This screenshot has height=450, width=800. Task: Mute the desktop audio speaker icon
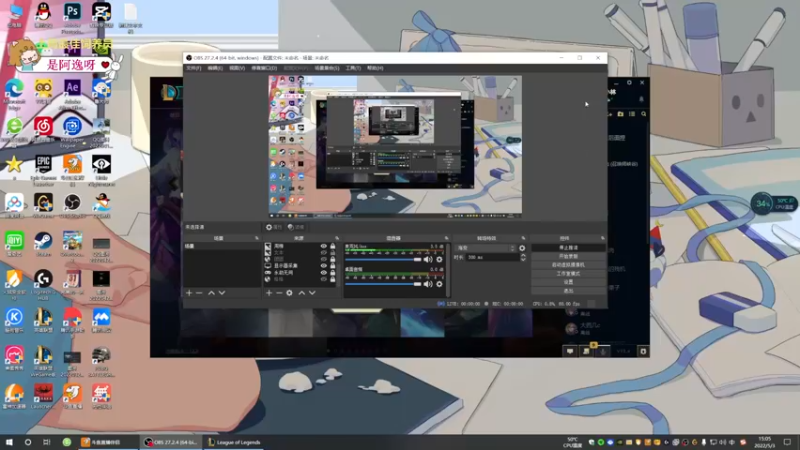(428, 284)
